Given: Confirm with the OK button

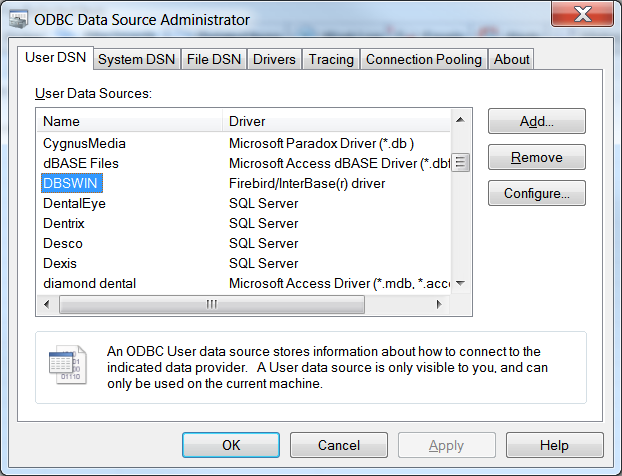Looking at the screenshot, I should (231, 445).
